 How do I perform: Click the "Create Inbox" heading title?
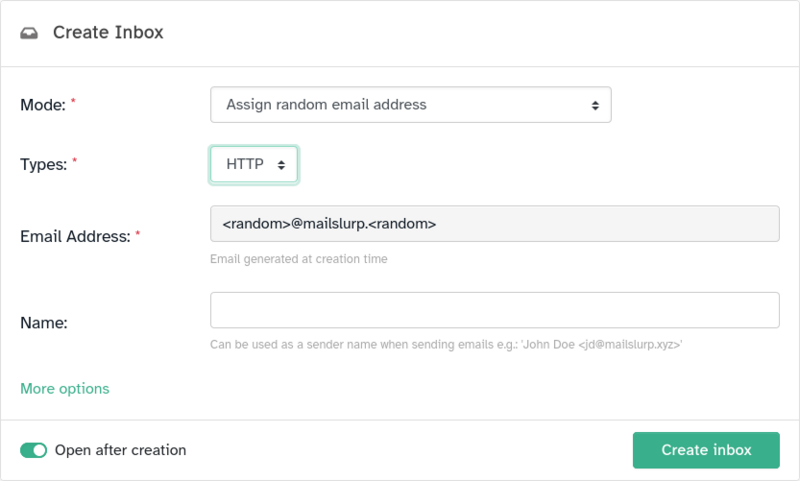pyautogui.click(x=108, y=32)
